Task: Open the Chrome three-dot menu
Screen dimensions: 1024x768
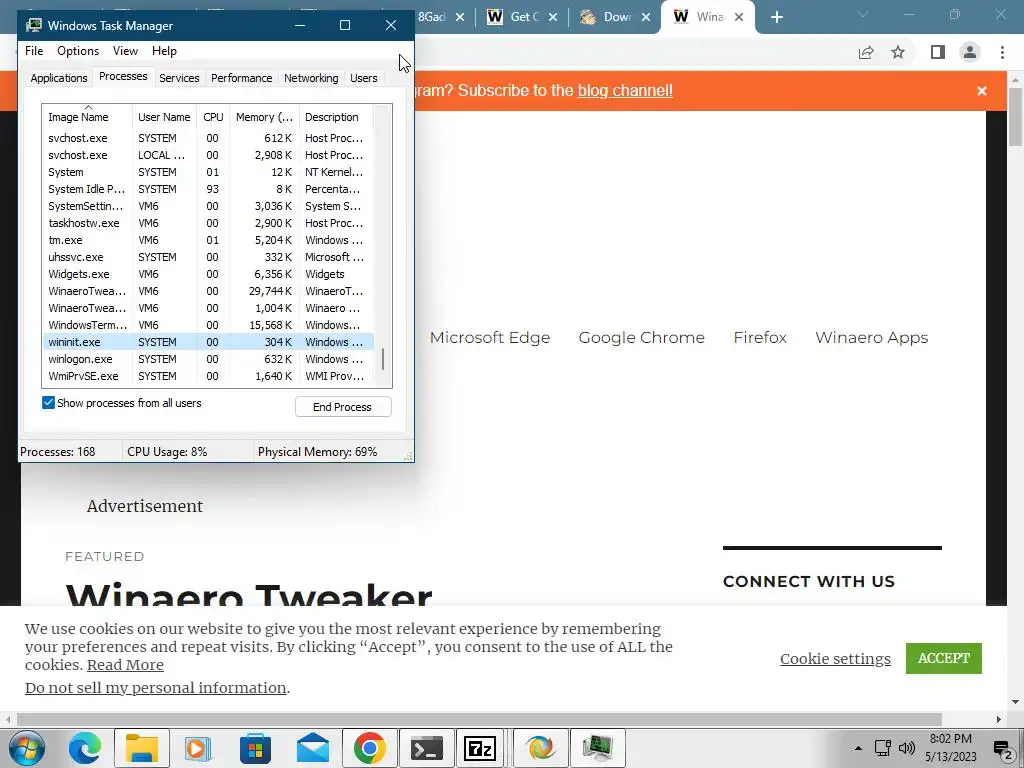Action: (x=1002, y=52)
